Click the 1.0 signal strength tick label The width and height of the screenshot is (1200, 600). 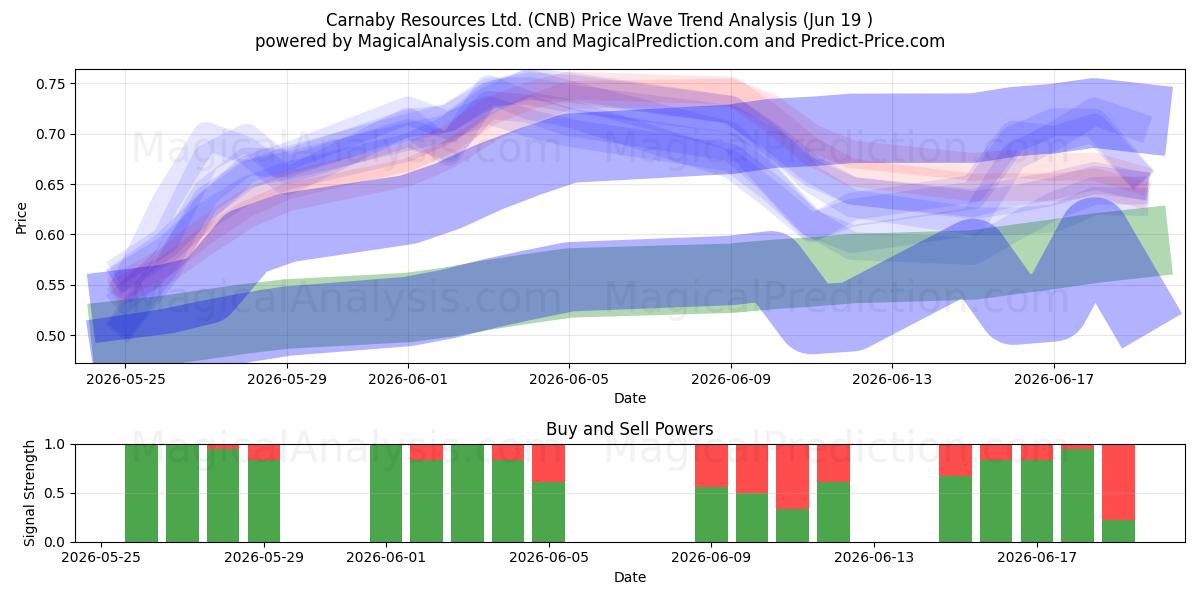pos(57,444)
